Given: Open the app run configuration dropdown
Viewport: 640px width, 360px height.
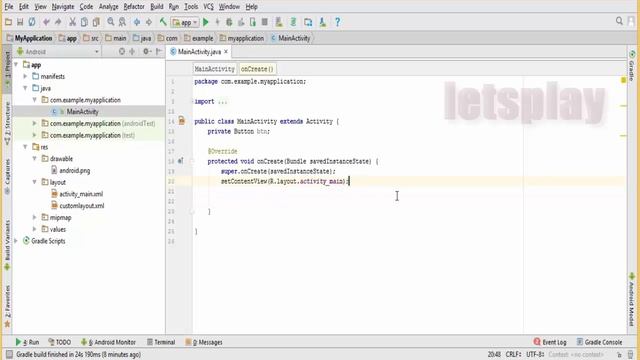Looking at the screenshot, I should (x=185, y=22).
